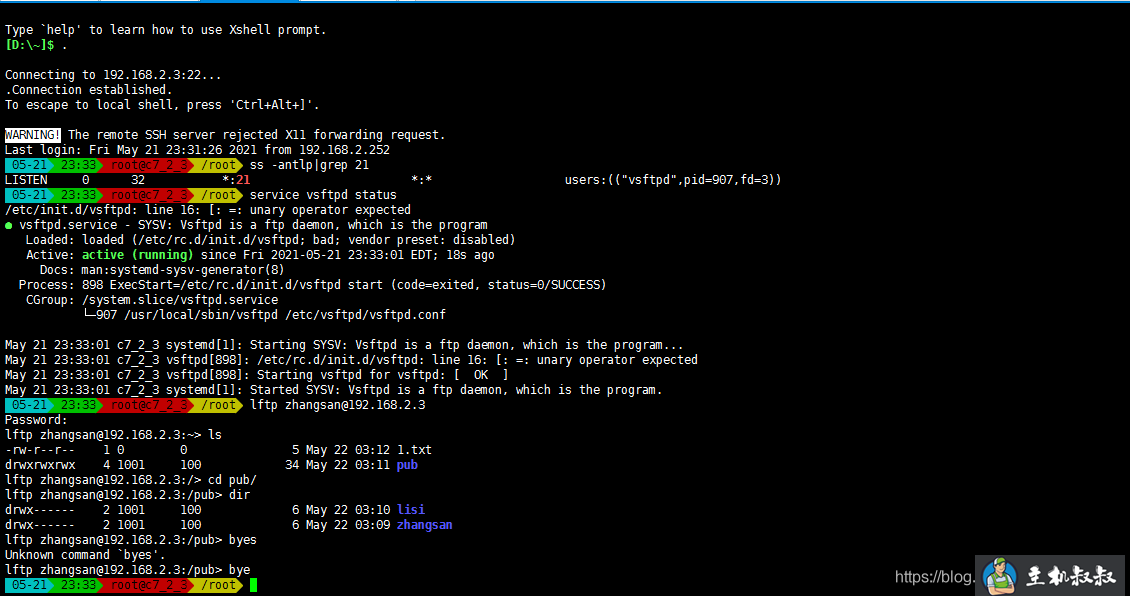
Task: Click the 'service vsftpd status' command text
Action: point(323,195)
